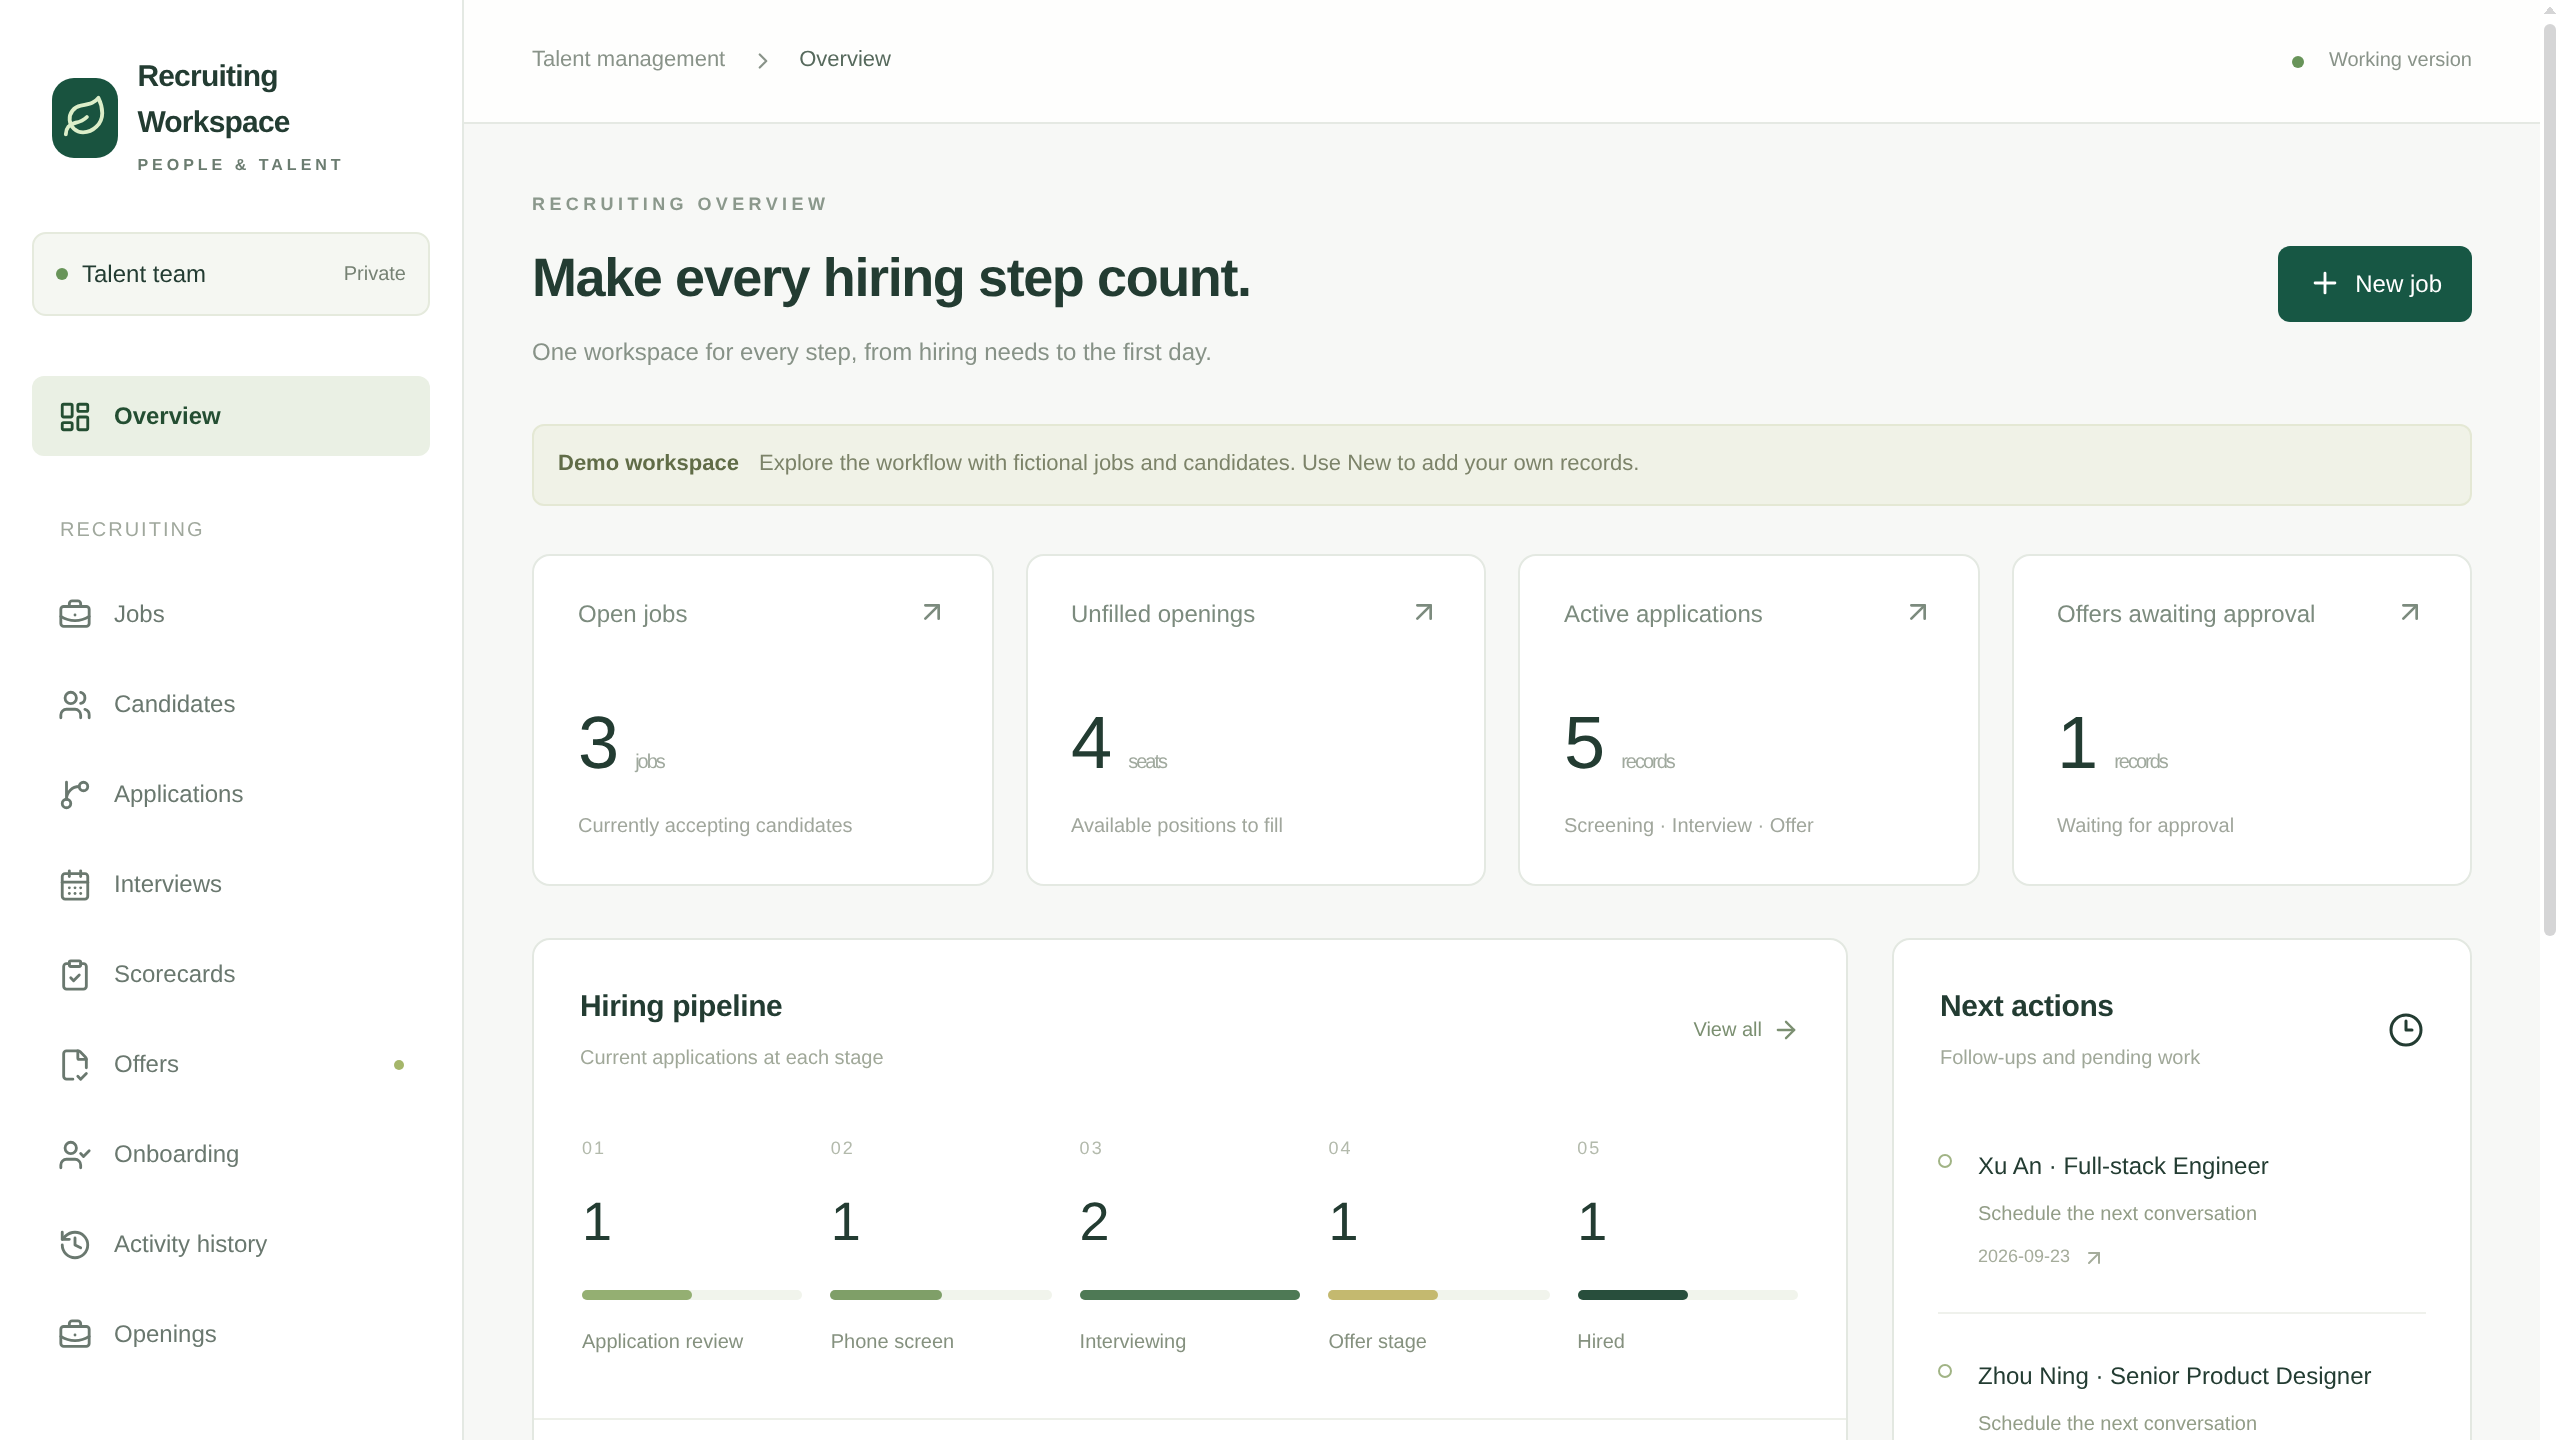Click the Applications branch icon

[x=75, y=794]
